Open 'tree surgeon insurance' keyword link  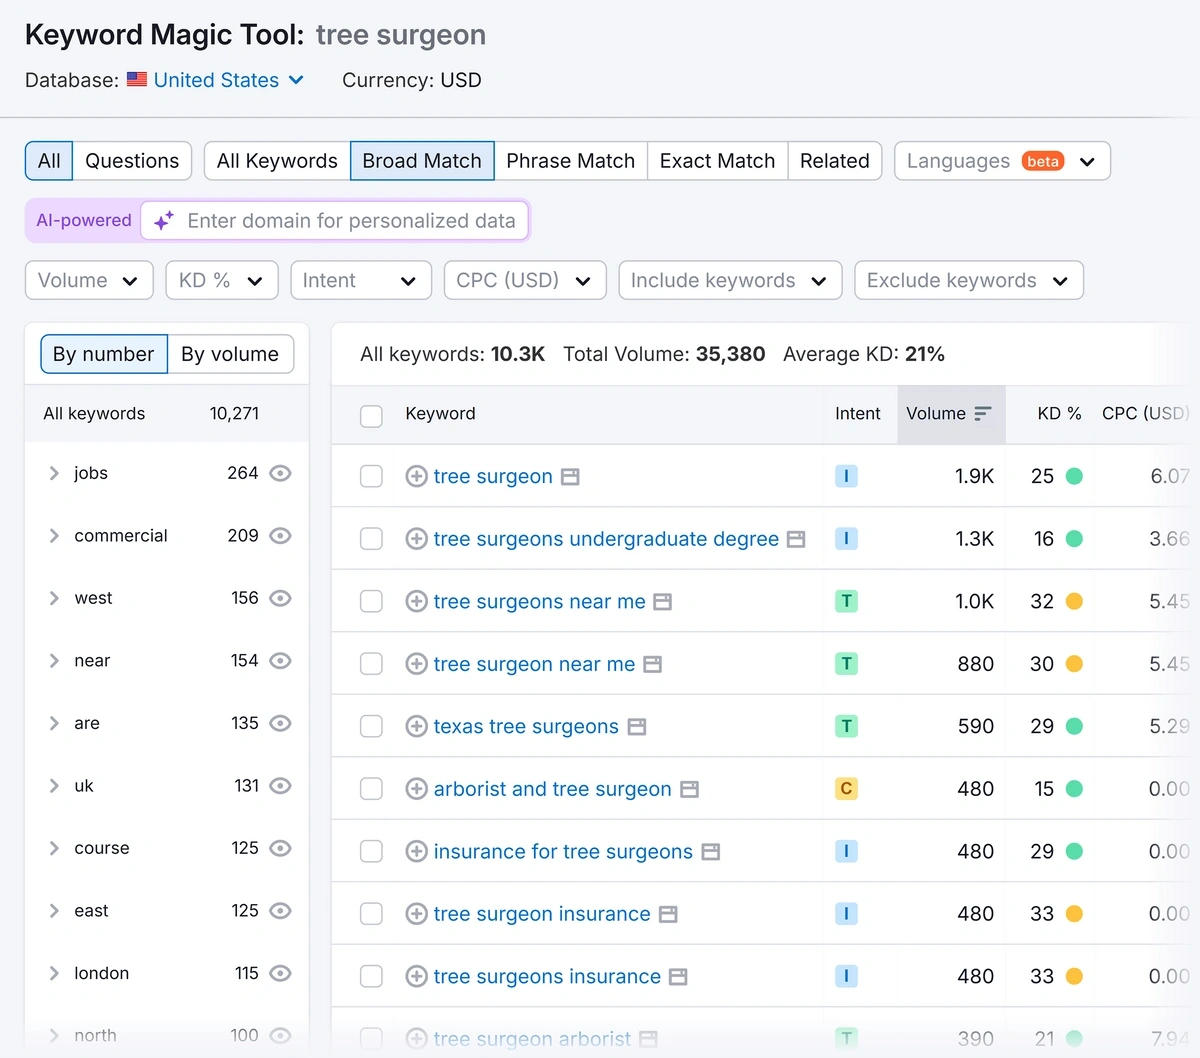click(x=542, y=914)
